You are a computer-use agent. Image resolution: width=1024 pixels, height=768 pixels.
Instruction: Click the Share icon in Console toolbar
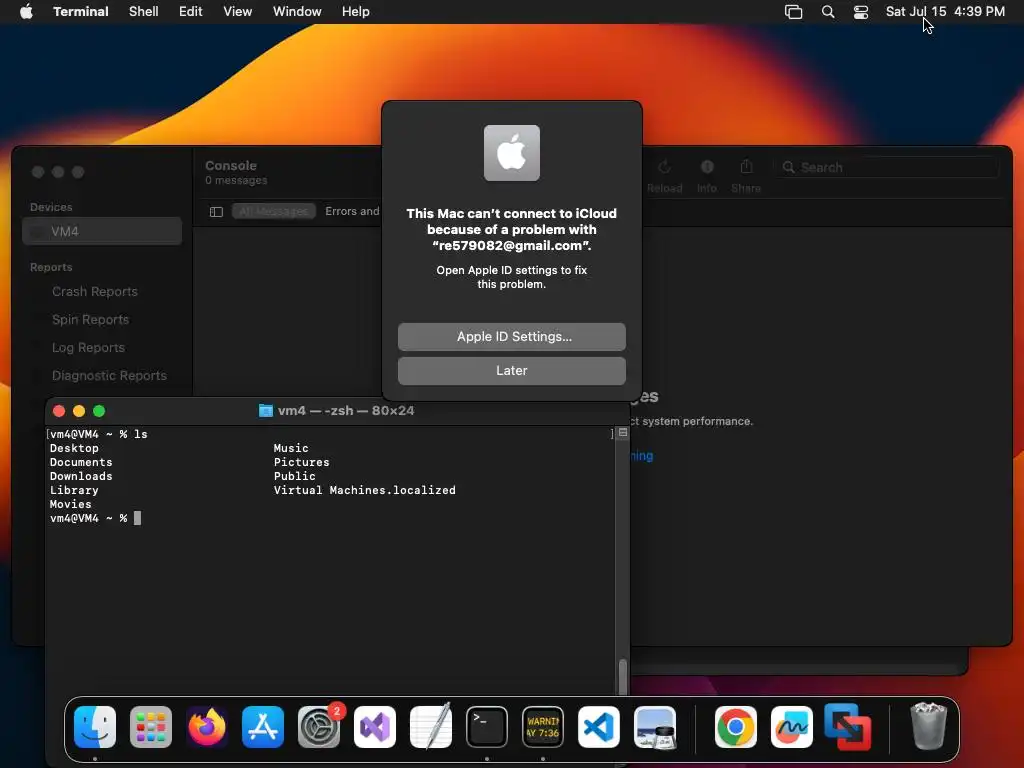click(746, 167)
